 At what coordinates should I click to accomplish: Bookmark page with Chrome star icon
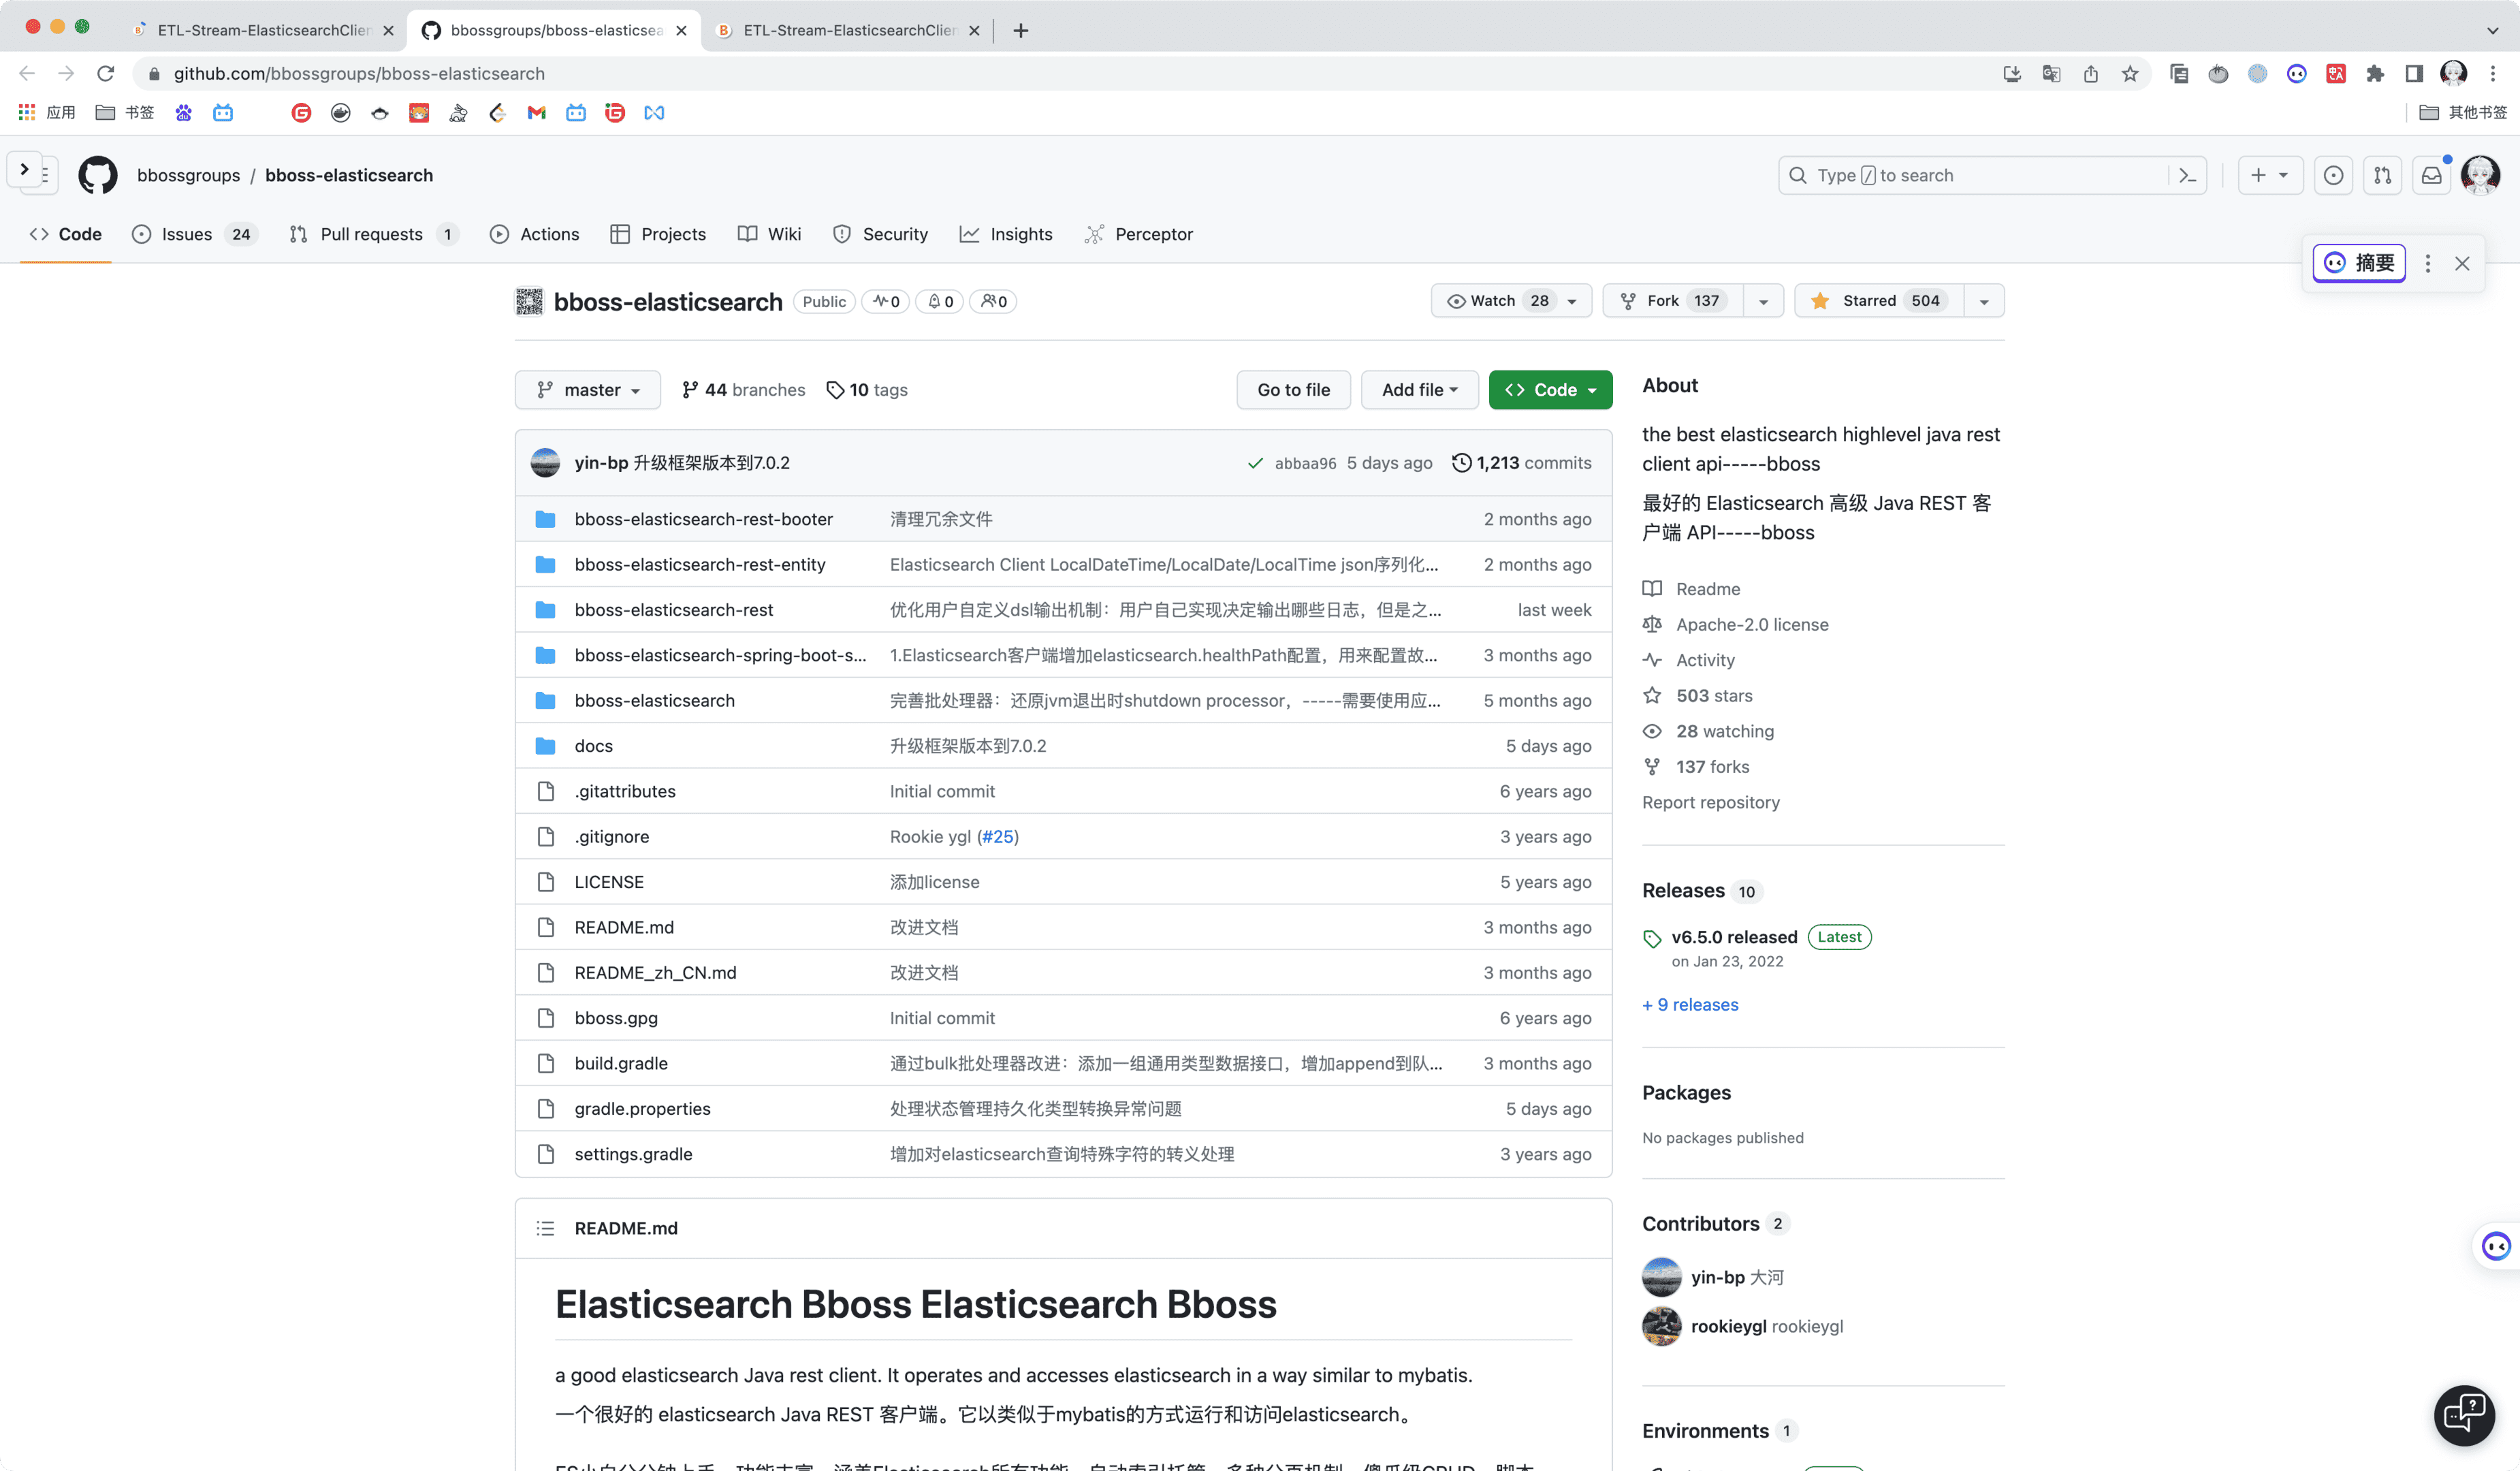[x=2130, y=73]
